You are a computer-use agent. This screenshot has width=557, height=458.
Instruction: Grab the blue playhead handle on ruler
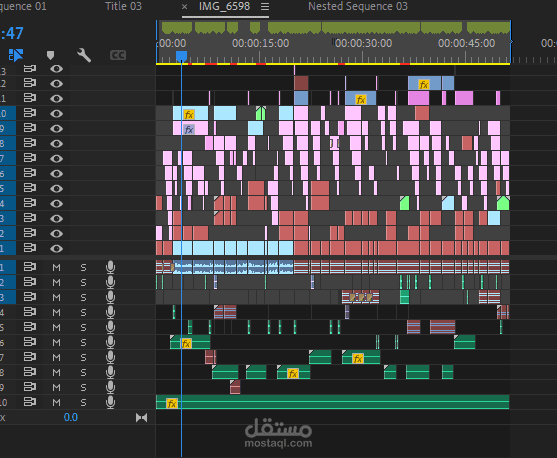click(x=182, y=56)
